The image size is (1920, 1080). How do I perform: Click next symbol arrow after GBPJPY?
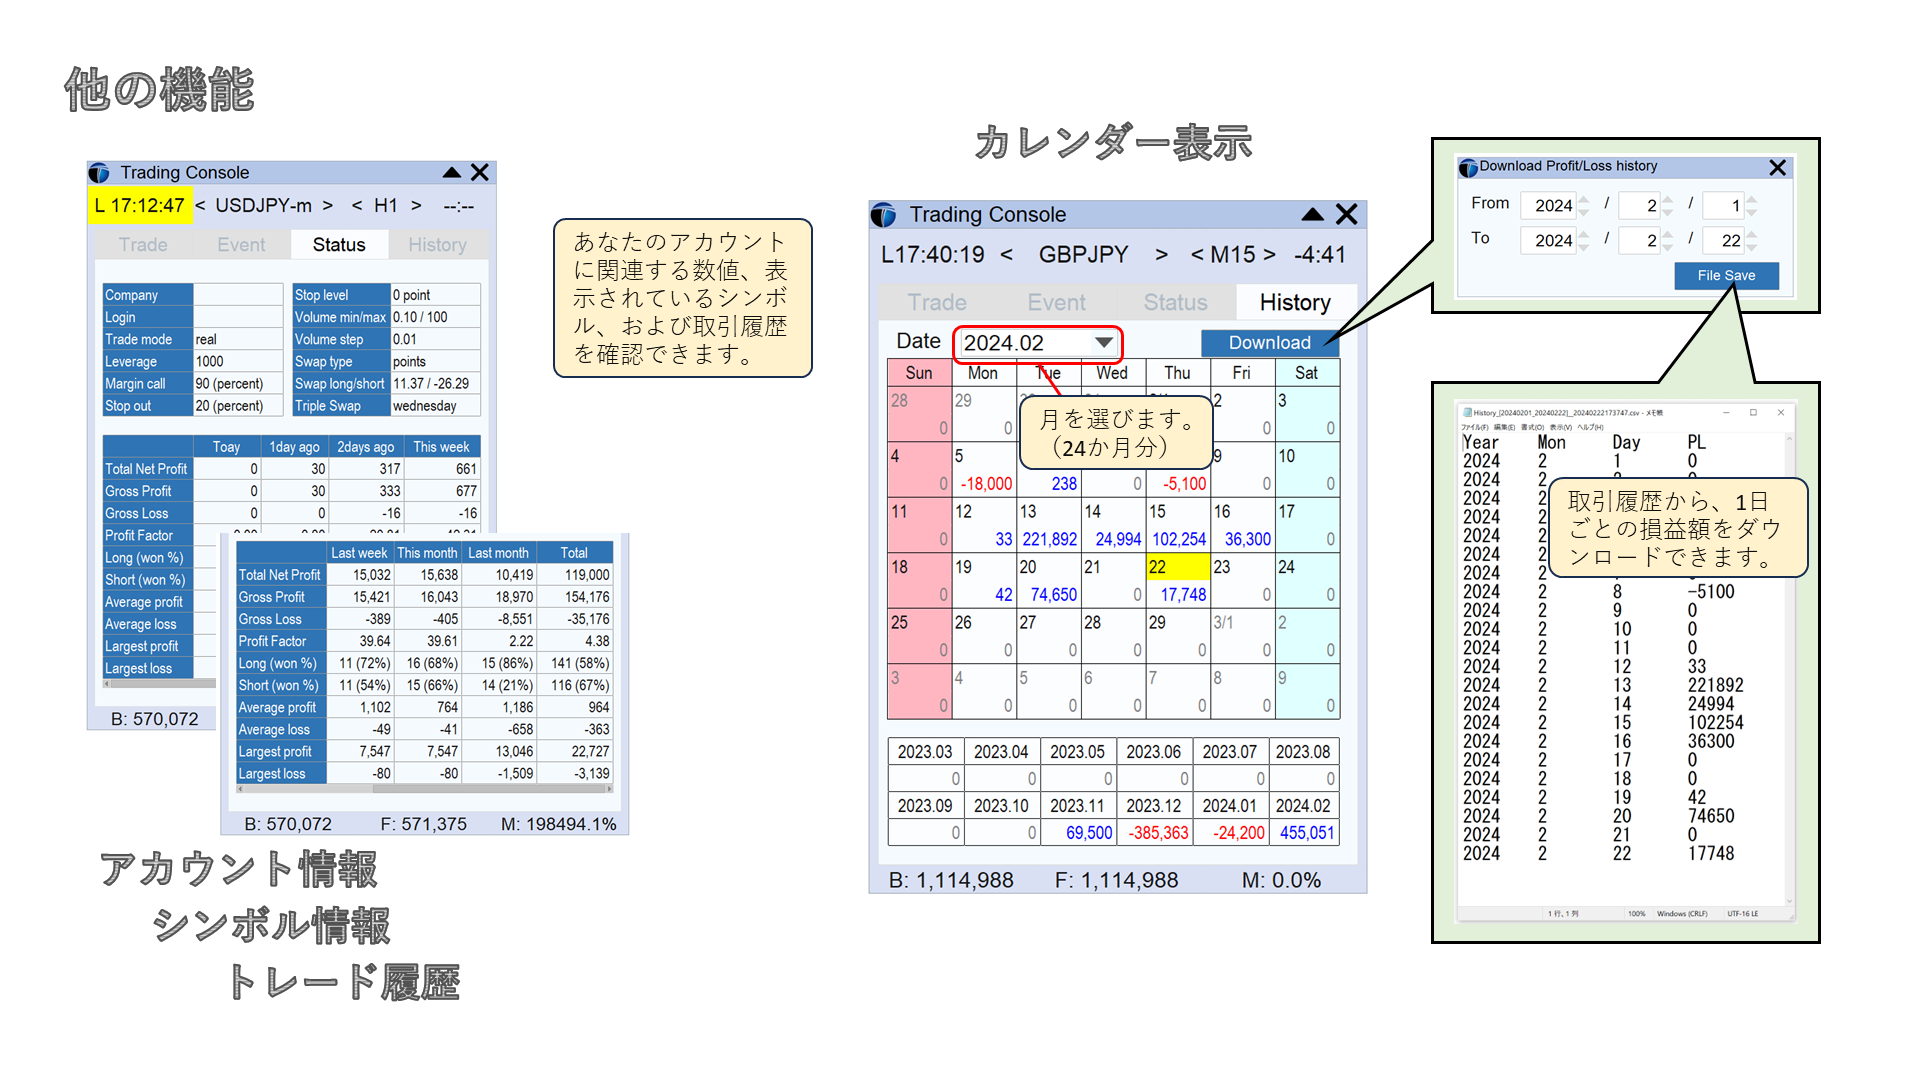point(1161,255)
